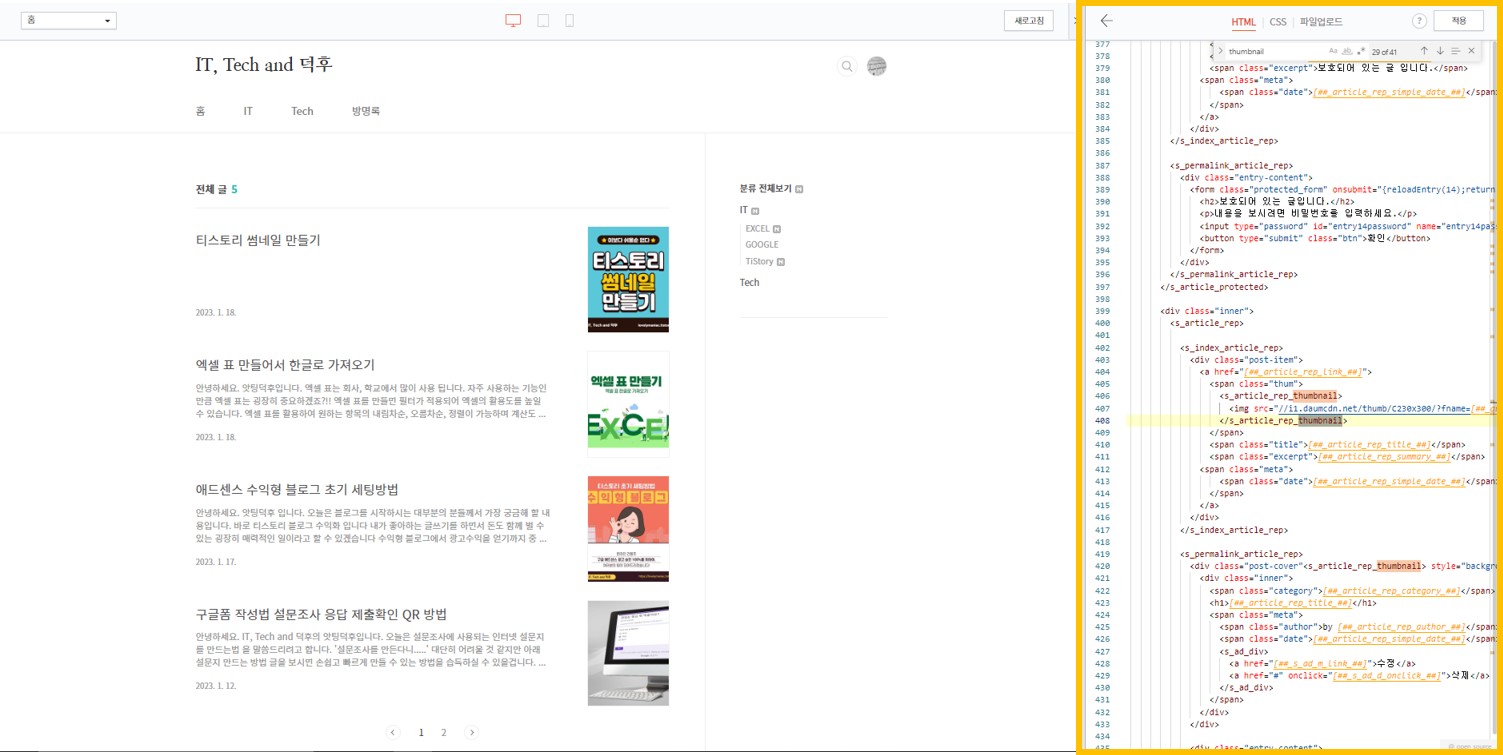Open post 구글폼 작성법 설문조사 응답 제출확인 QR 방법
This screenshot has width=1503, height=755.
coord(321,614)
